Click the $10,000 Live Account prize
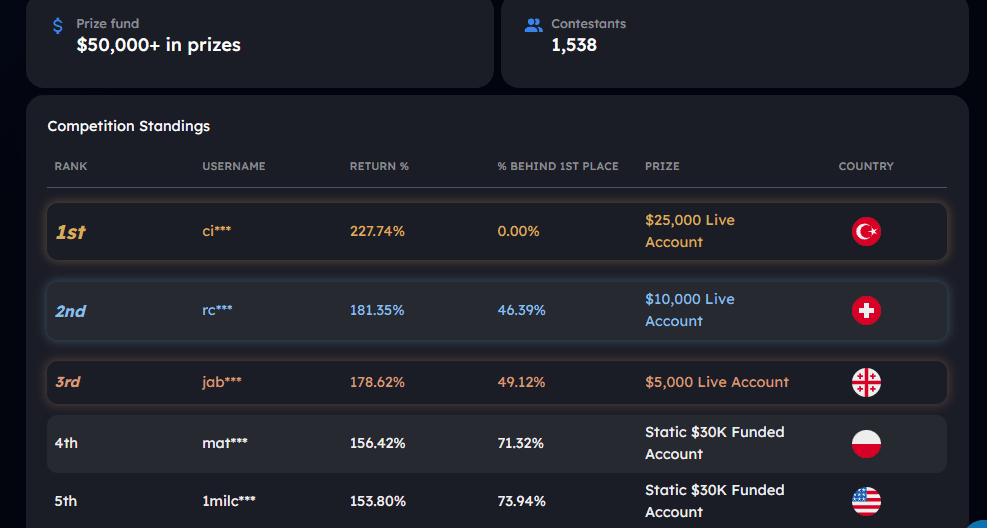This screenshot has width=987, height=528. point(690,310)
